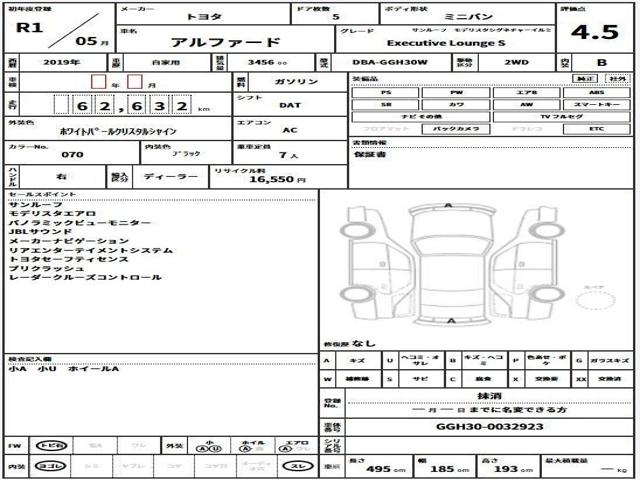The height and width of the screenshot is (480, 640).
Task: Click the body type ミニバン
Action: tap(468, 17)
